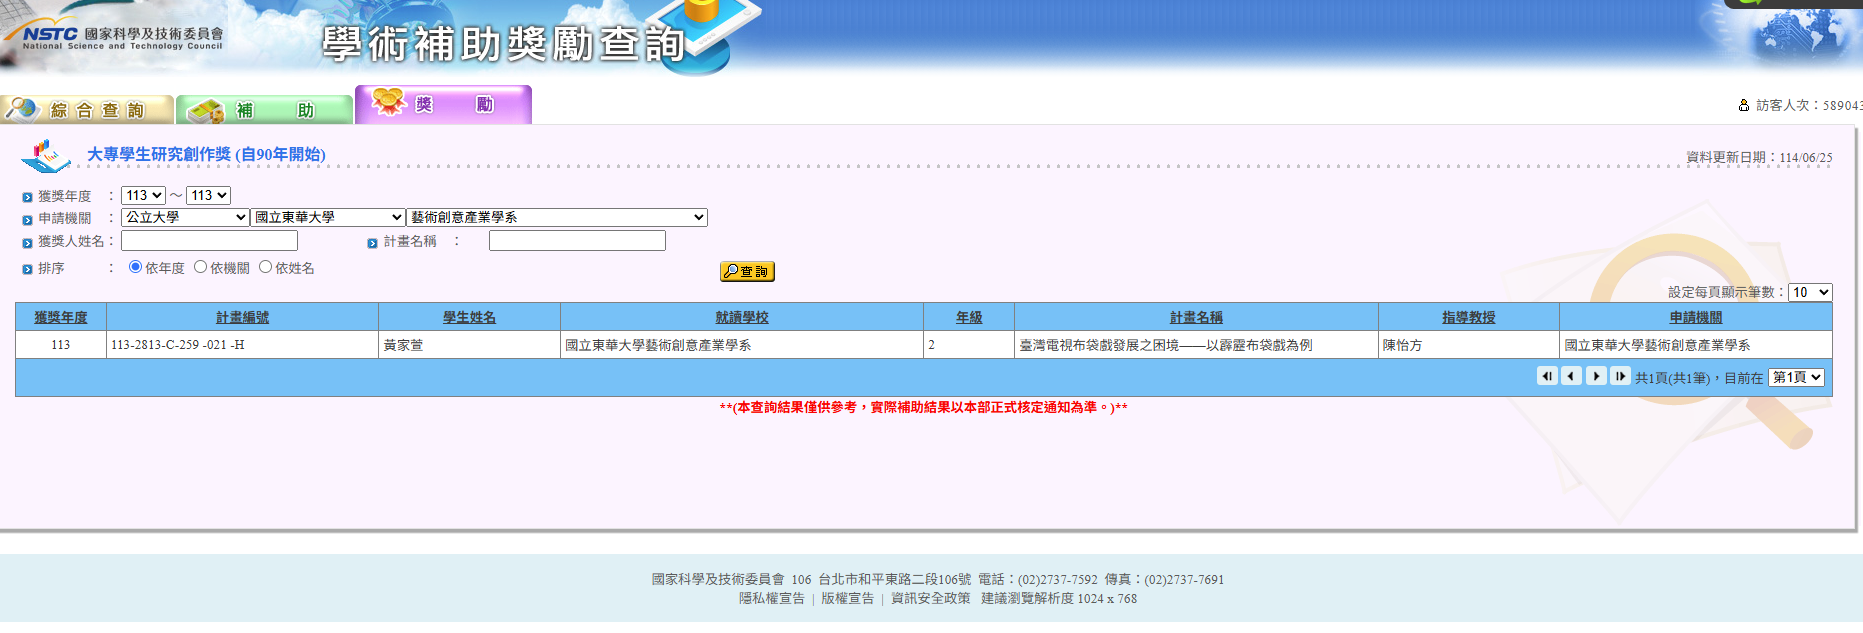Click the 獲獎人姓名 bullet arrow icon
The height and width of the screenshot is (633, 1863).
pos(27,243)
